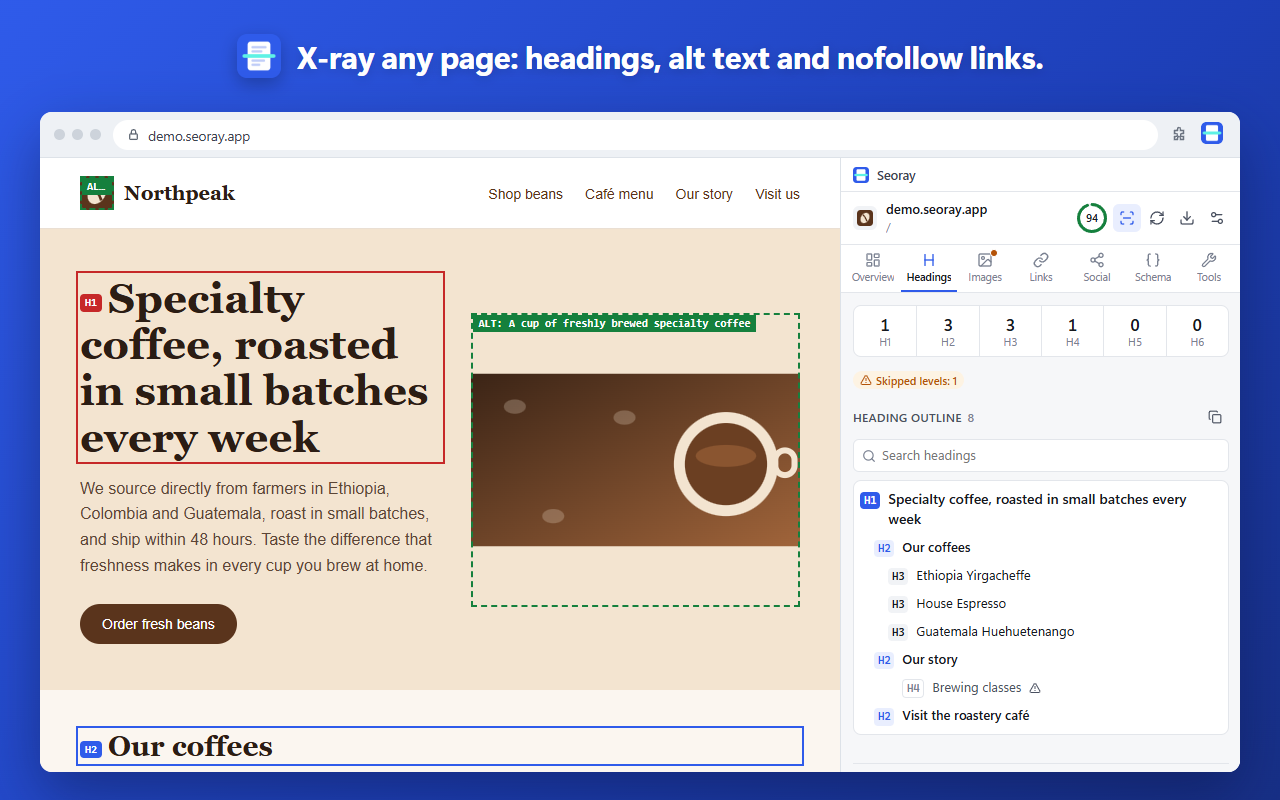Click the warning icon beside Brewing classes
The width and height of the screenshot is (1280, 800).
1035,688
